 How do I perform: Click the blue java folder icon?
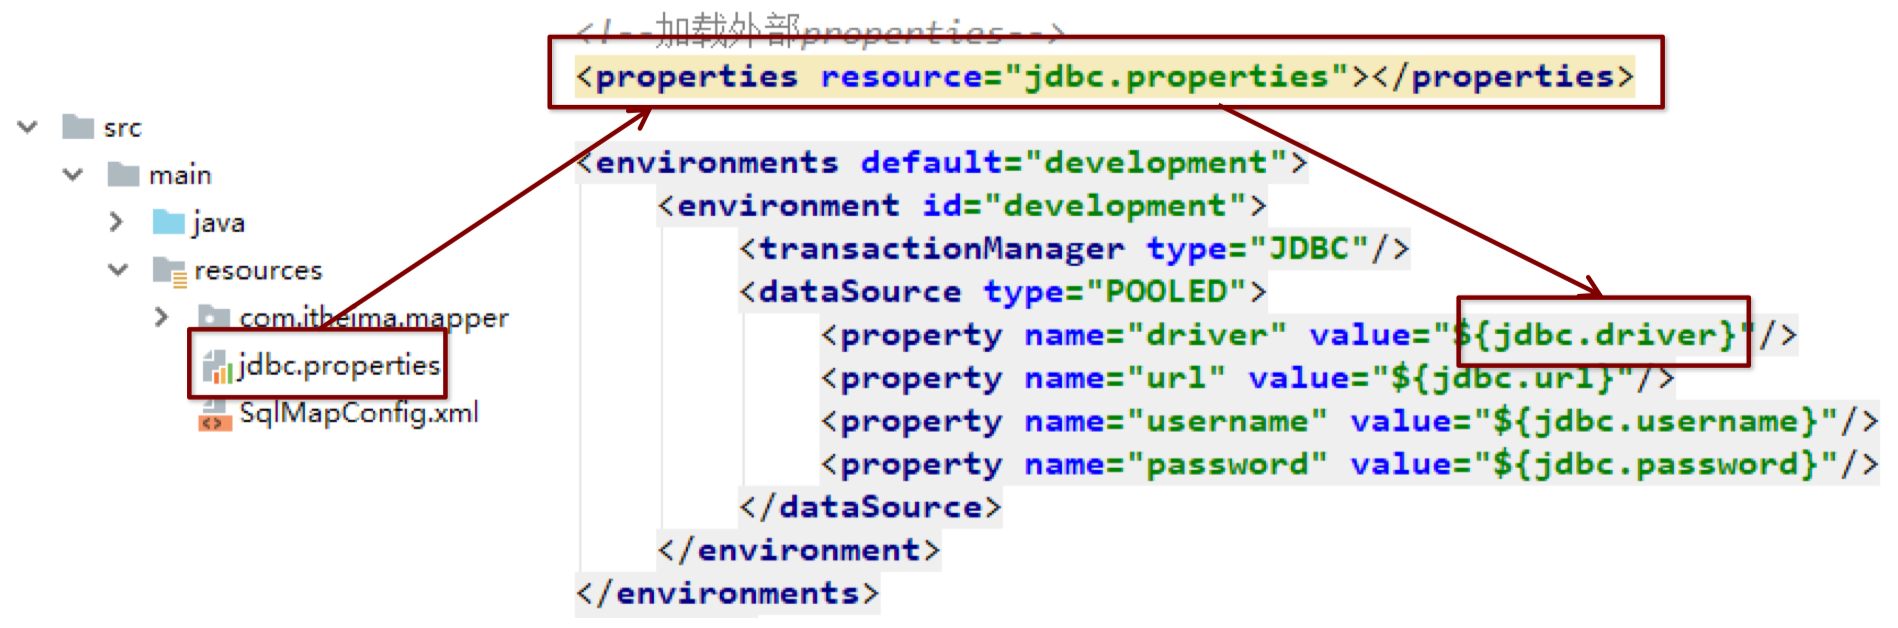(x=168, y=222)
